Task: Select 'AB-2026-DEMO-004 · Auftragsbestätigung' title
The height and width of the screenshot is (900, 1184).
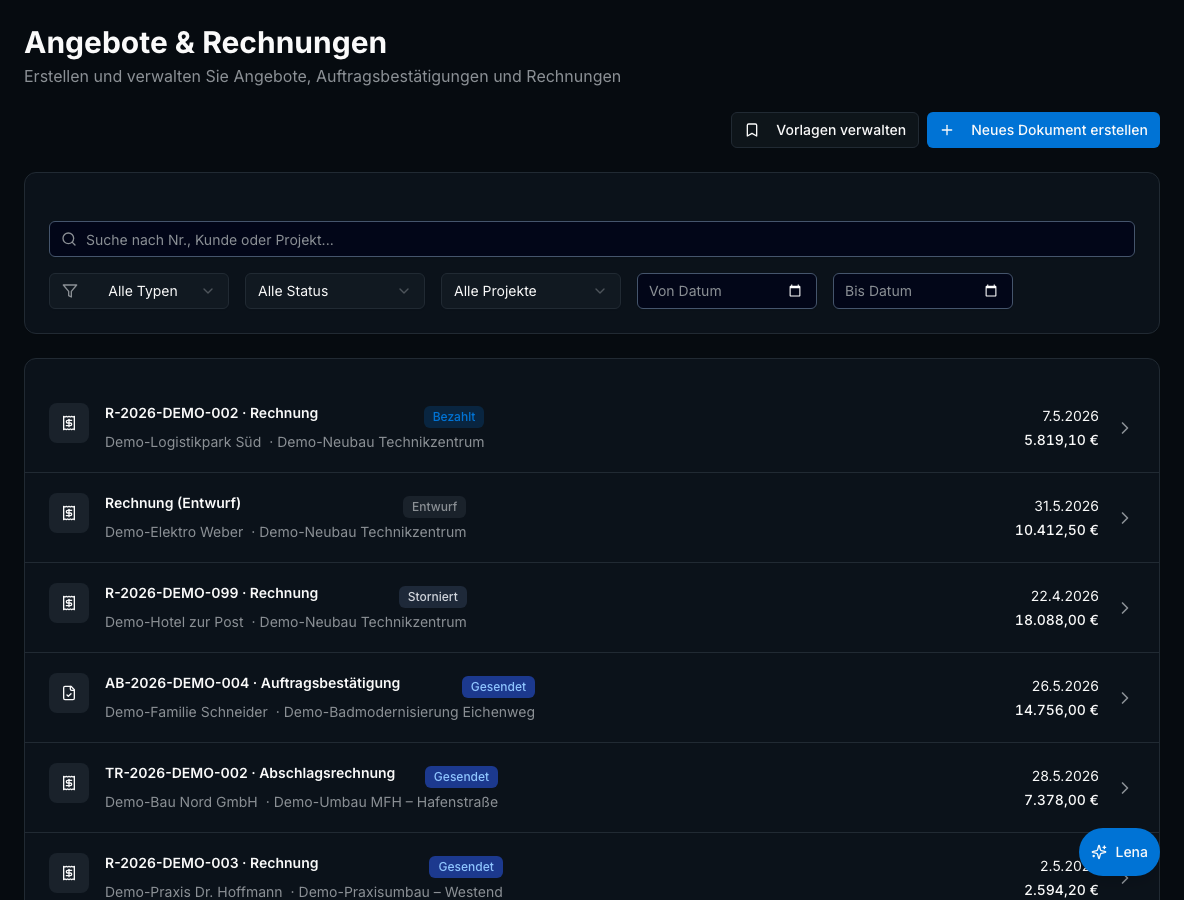Action: (252, 683)
